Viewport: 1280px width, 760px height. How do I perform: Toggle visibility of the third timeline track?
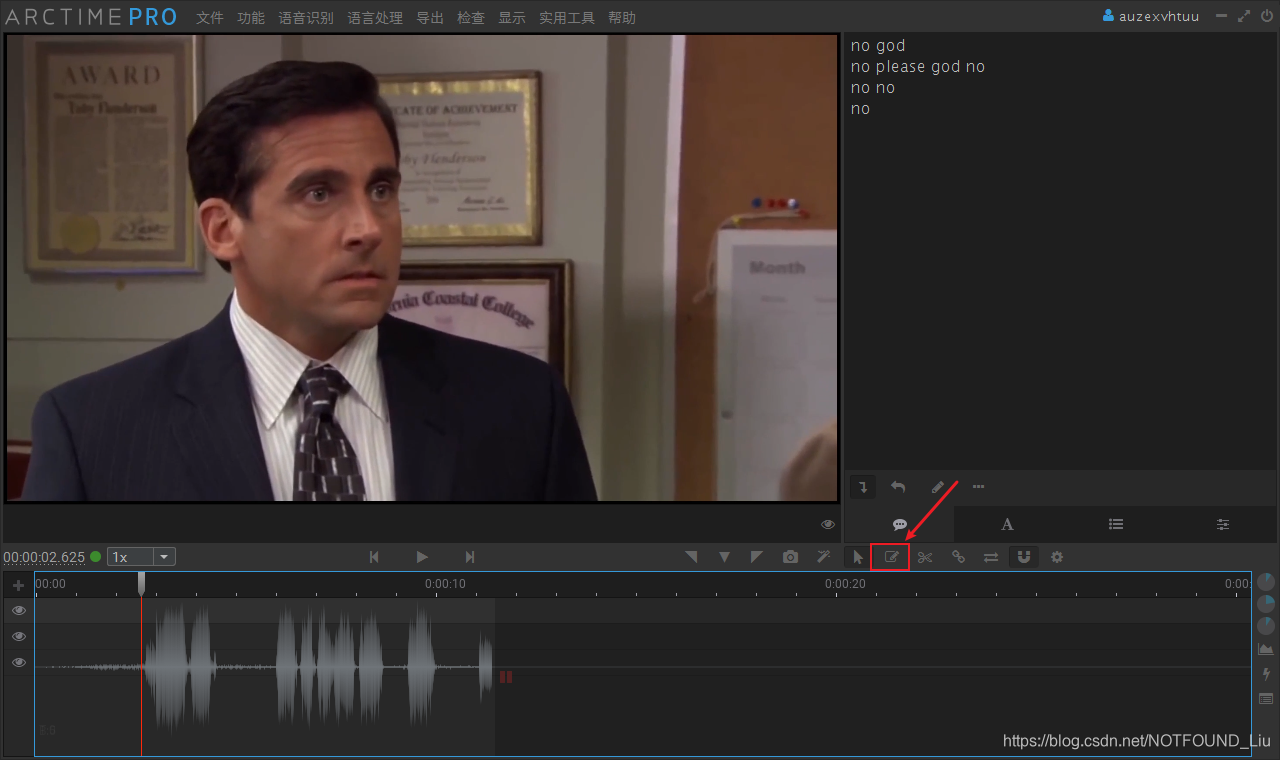pos(19,662)
